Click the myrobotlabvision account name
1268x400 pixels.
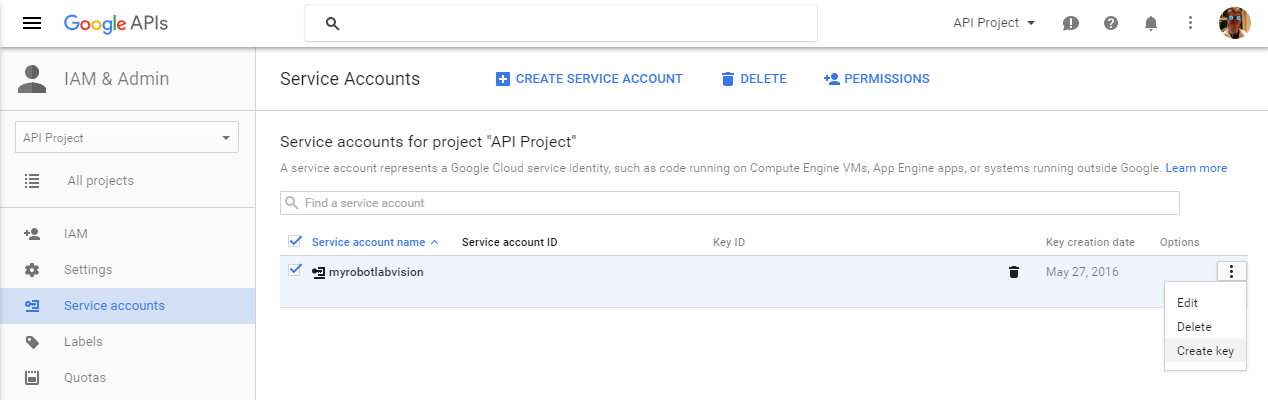376,272
